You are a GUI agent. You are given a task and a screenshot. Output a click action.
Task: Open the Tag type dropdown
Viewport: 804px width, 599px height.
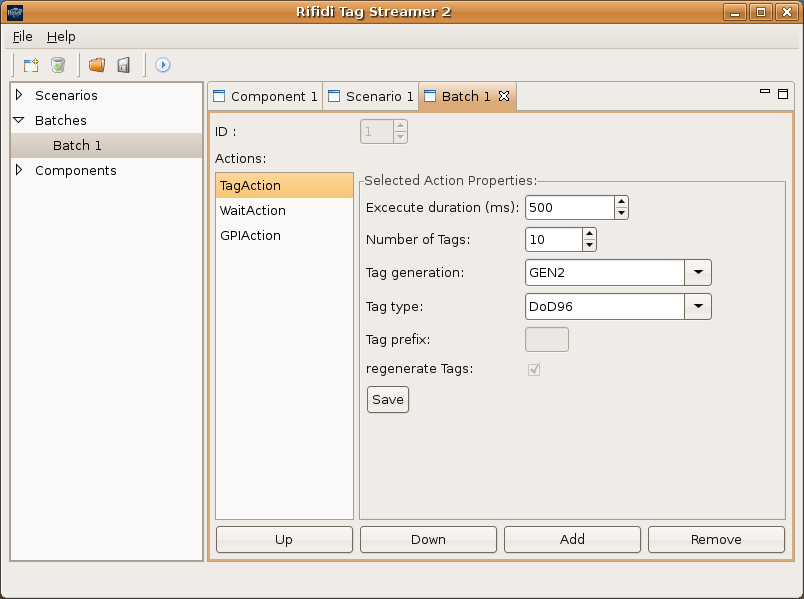coord(697,306)
